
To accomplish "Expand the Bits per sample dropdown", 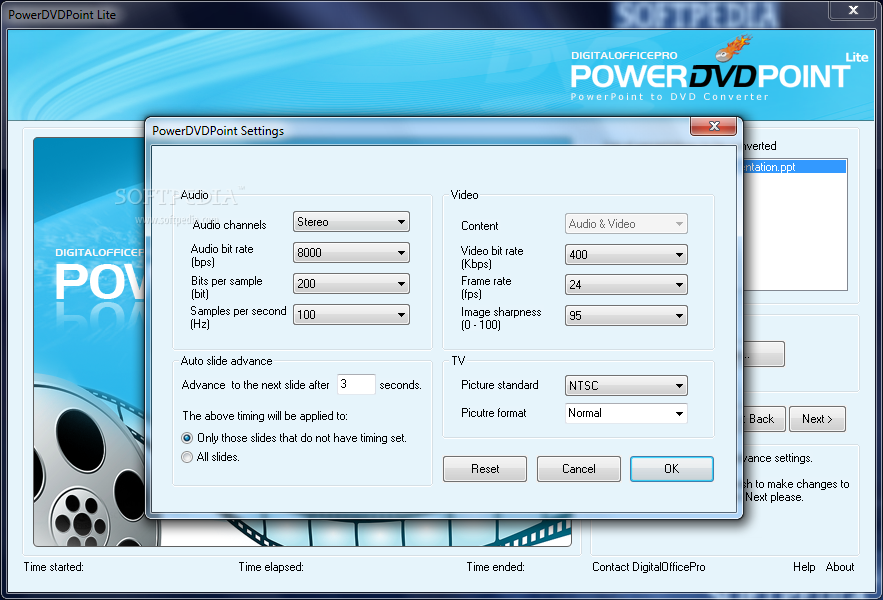I will tap(351, 283).
